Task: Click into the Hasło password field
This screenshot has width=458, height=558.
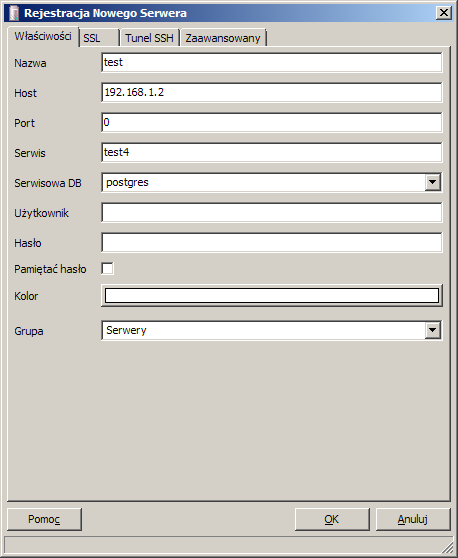Action: [272, 242]
